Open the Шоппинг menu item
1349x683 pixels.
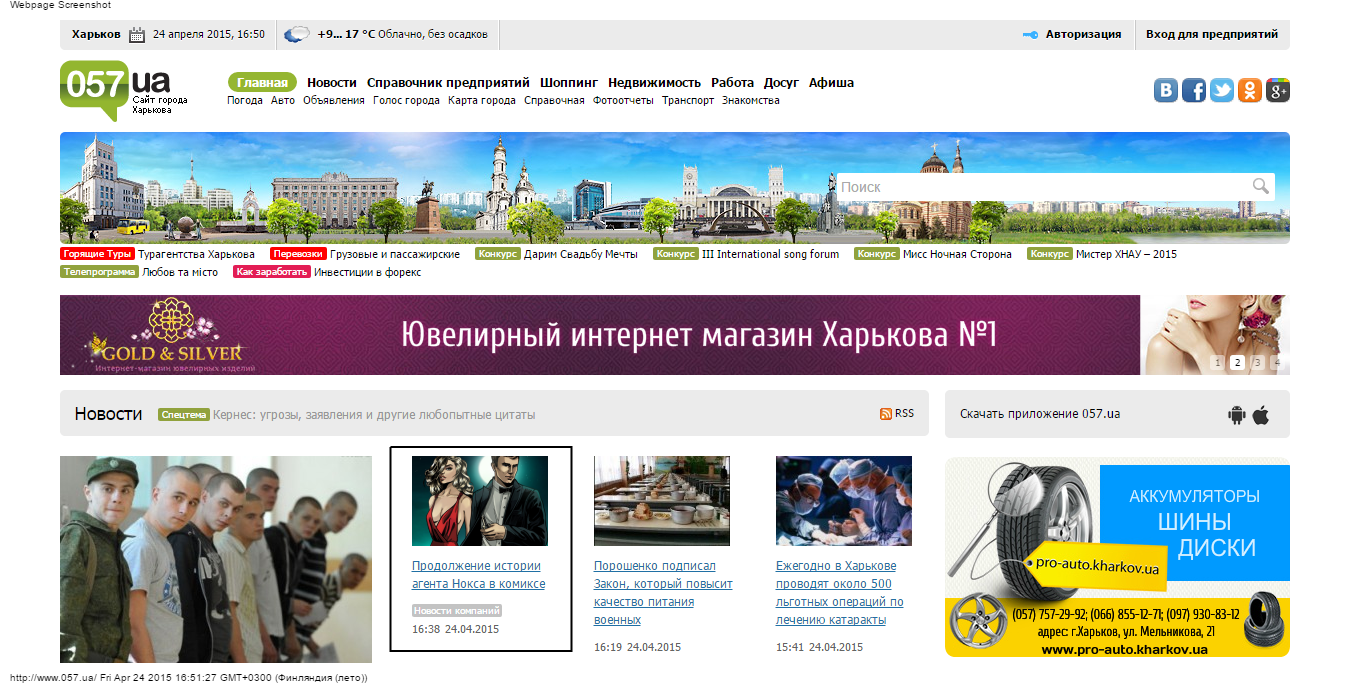(x=569, y=83)
